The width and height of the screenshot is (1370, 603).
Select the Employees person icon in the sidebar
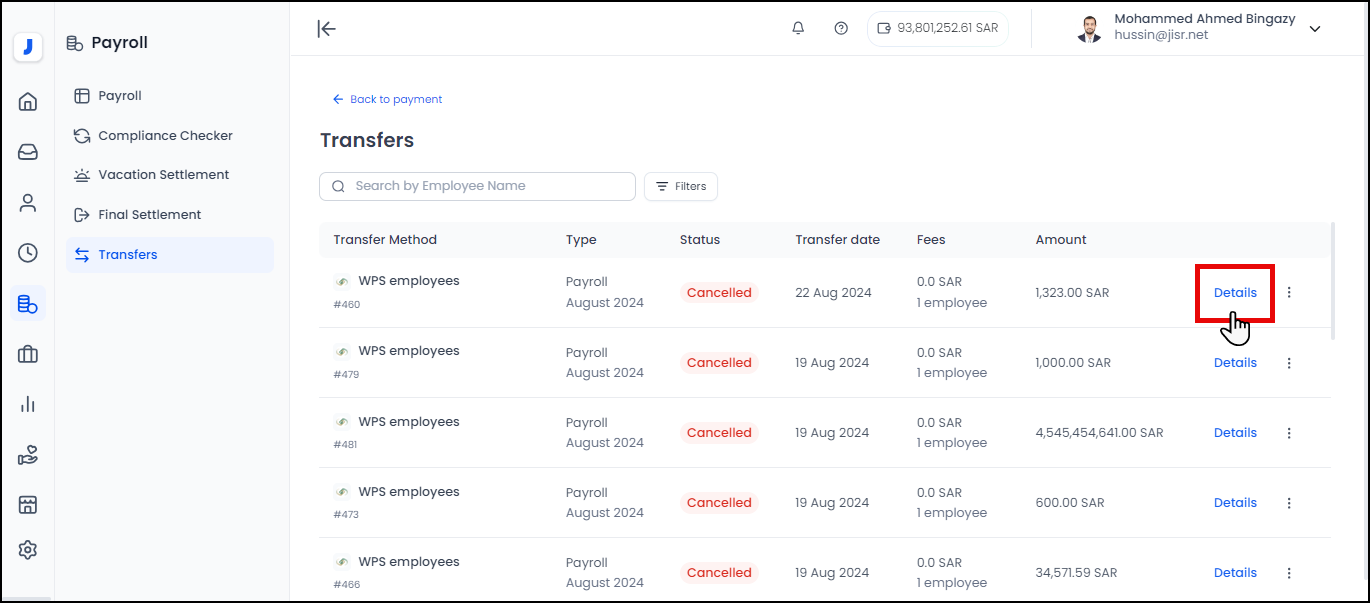(27, 202)
